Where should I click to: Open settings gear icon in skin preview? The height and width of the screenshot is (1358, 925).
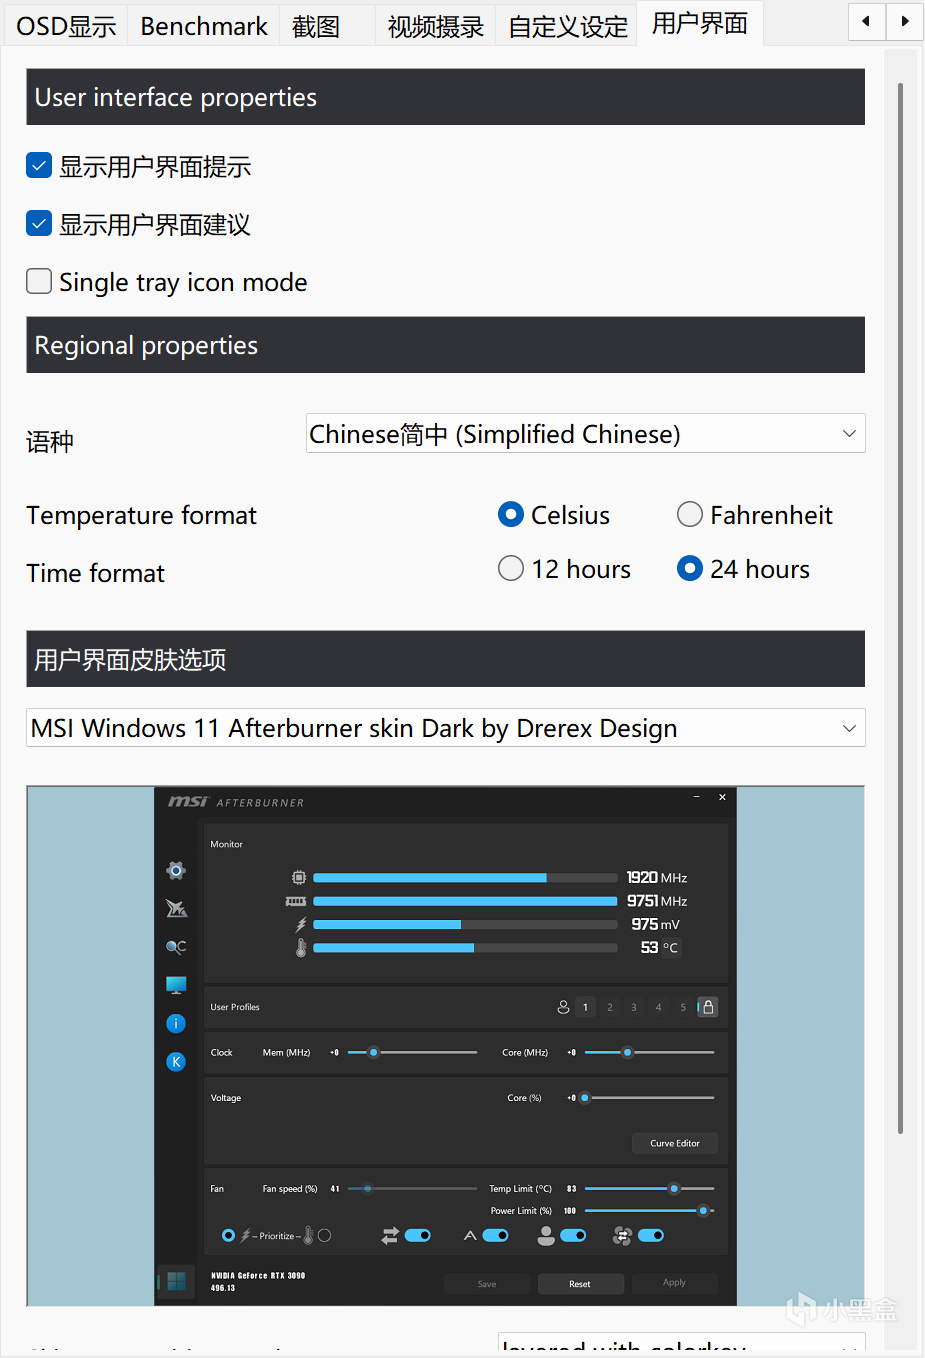(176, 870)
